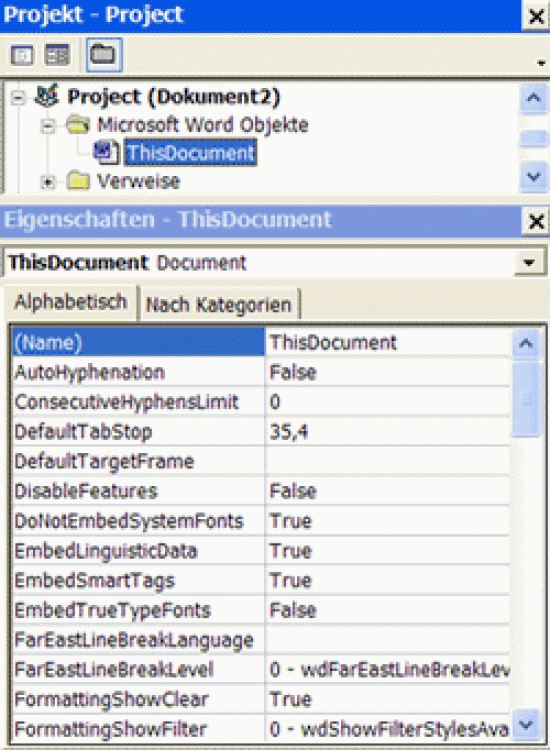Select the DefaultTabStop property
The image size is (550, 750).
138,432
